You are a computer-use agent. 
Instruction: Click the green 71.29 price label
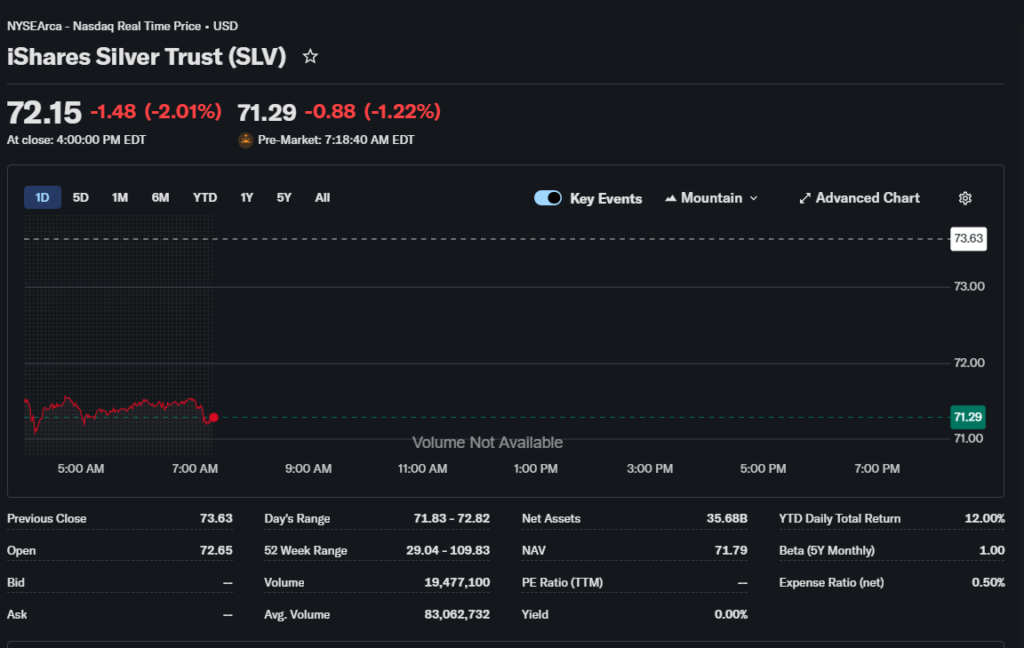click(968, 417)
